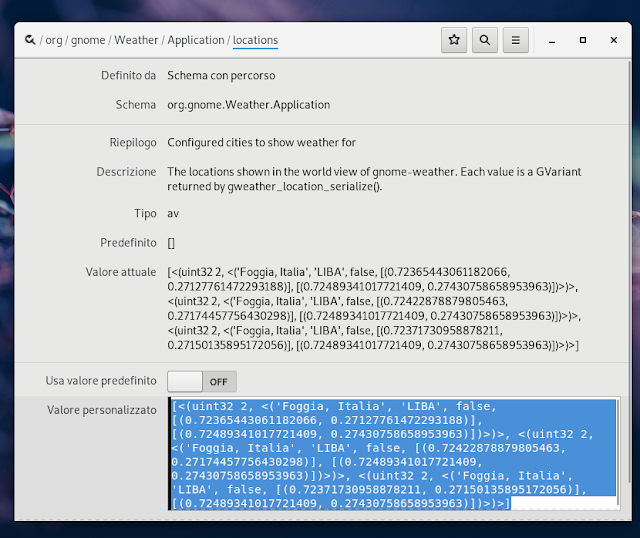Image resolution: width=640 pixels, height=538 pixels.
Task: Click the description text about gweather_location_serialize
Action: (x=374, y=179)
